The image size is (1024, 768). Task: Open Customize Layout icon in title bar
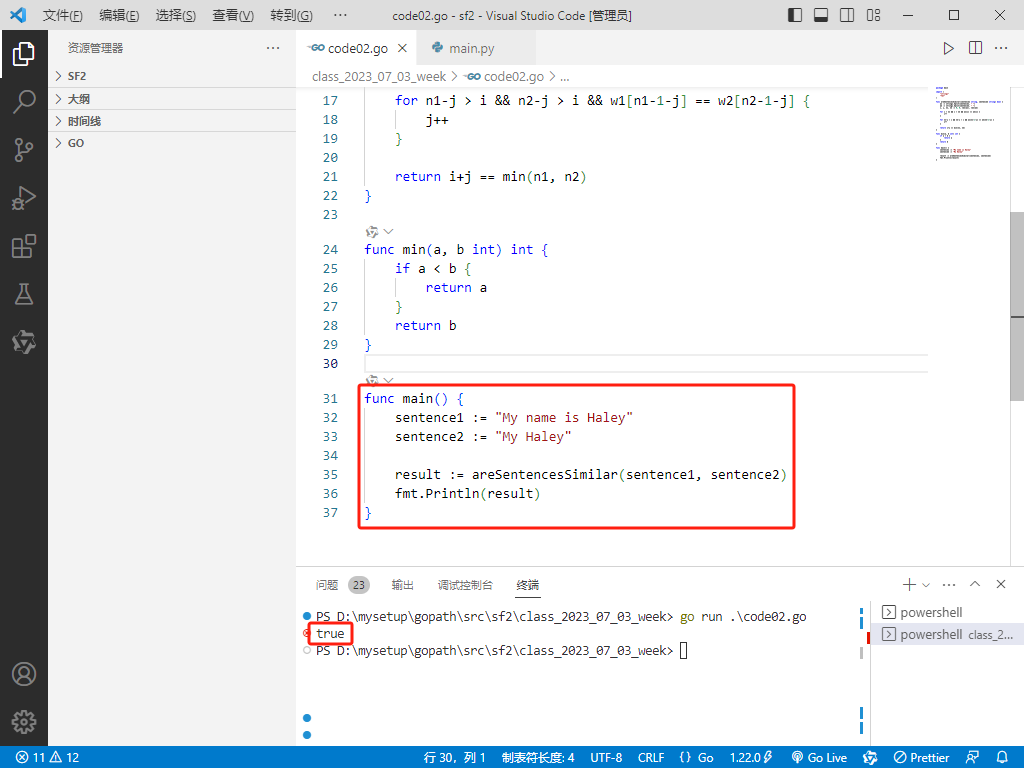click(x=873, y=15)
